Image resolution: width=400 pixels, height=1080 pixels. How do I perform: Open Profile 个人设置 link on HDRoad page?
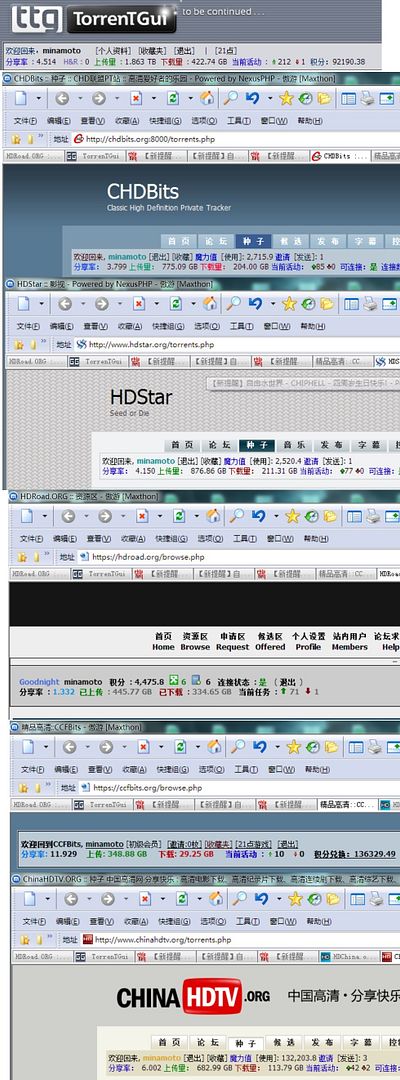[308, 641]
